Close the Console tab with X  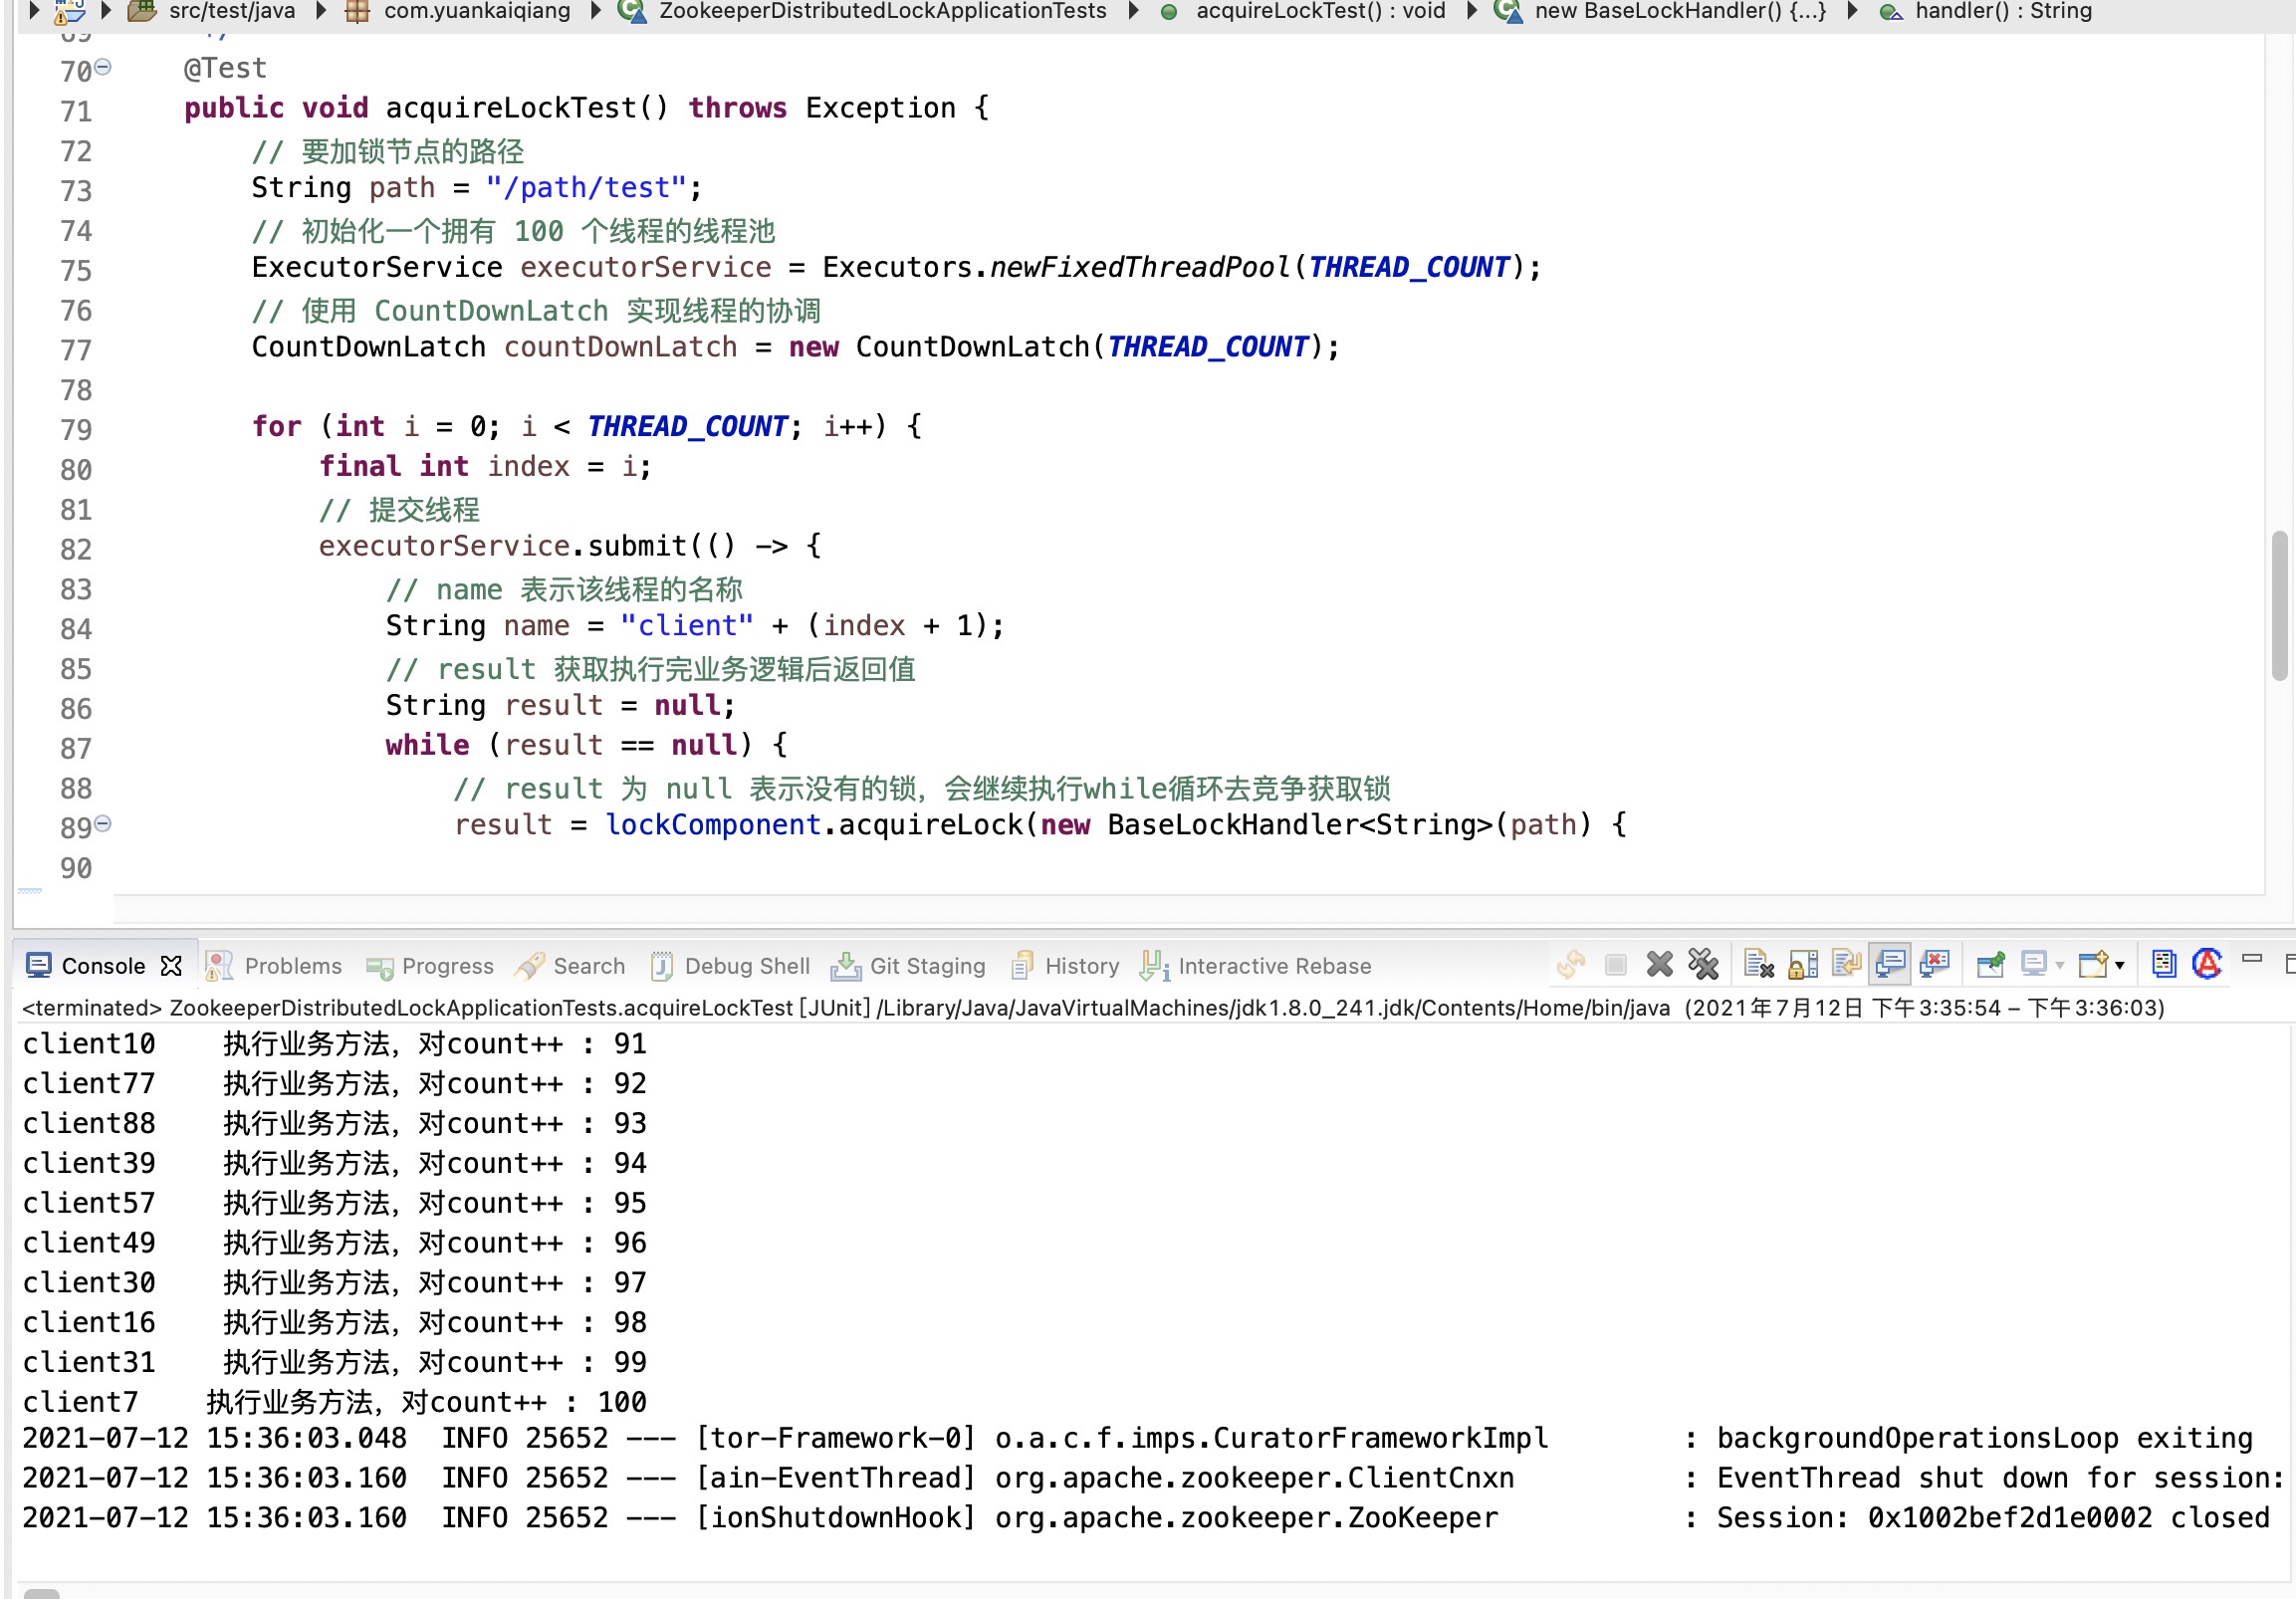click(x=172, y=966)
